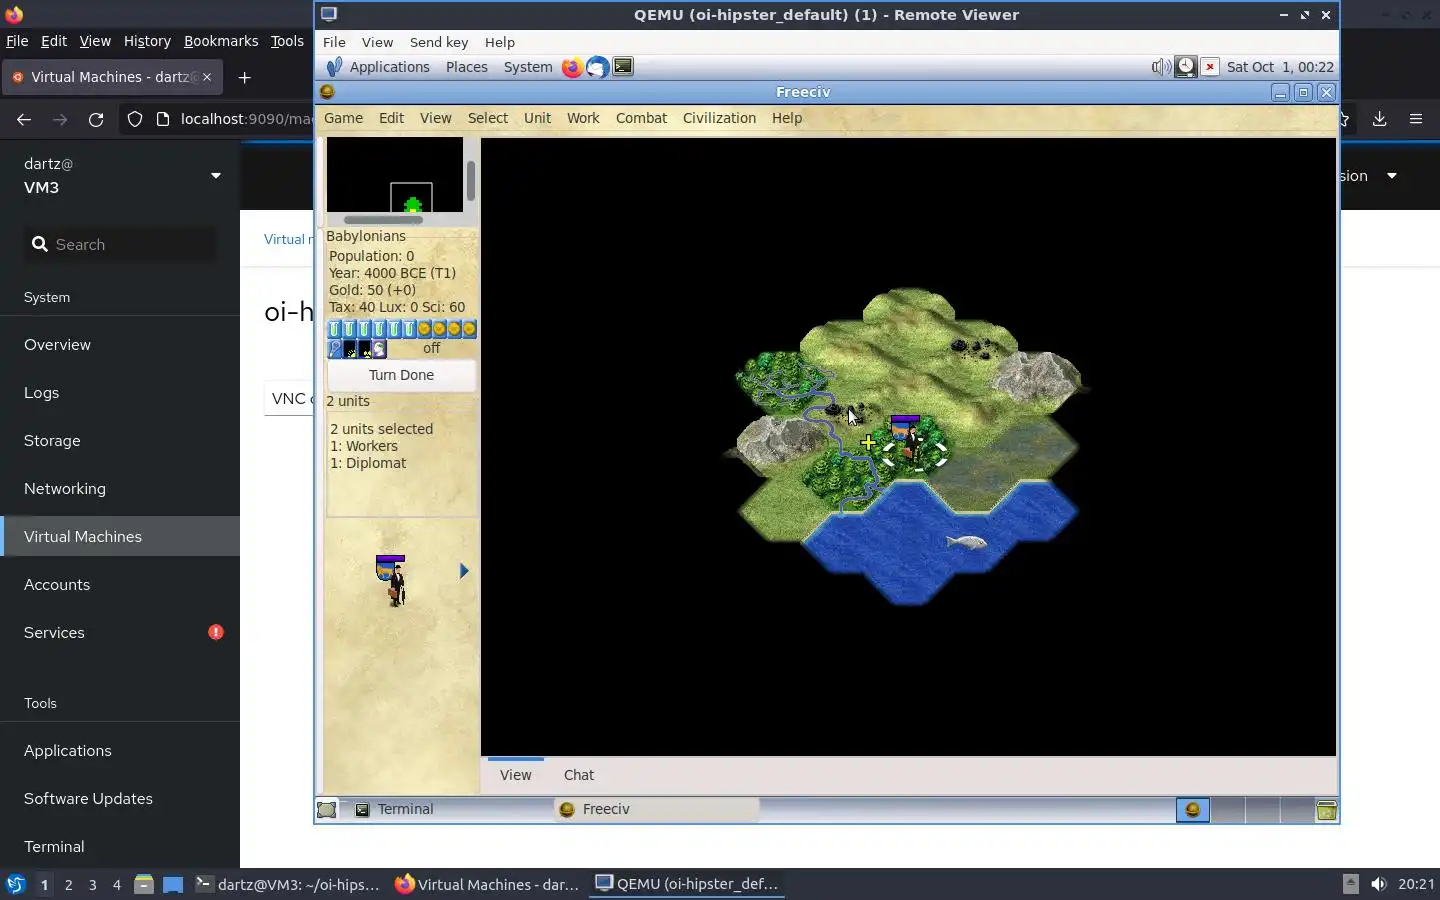Click guest panel volume speaker icon

[x=1160, y=67]
